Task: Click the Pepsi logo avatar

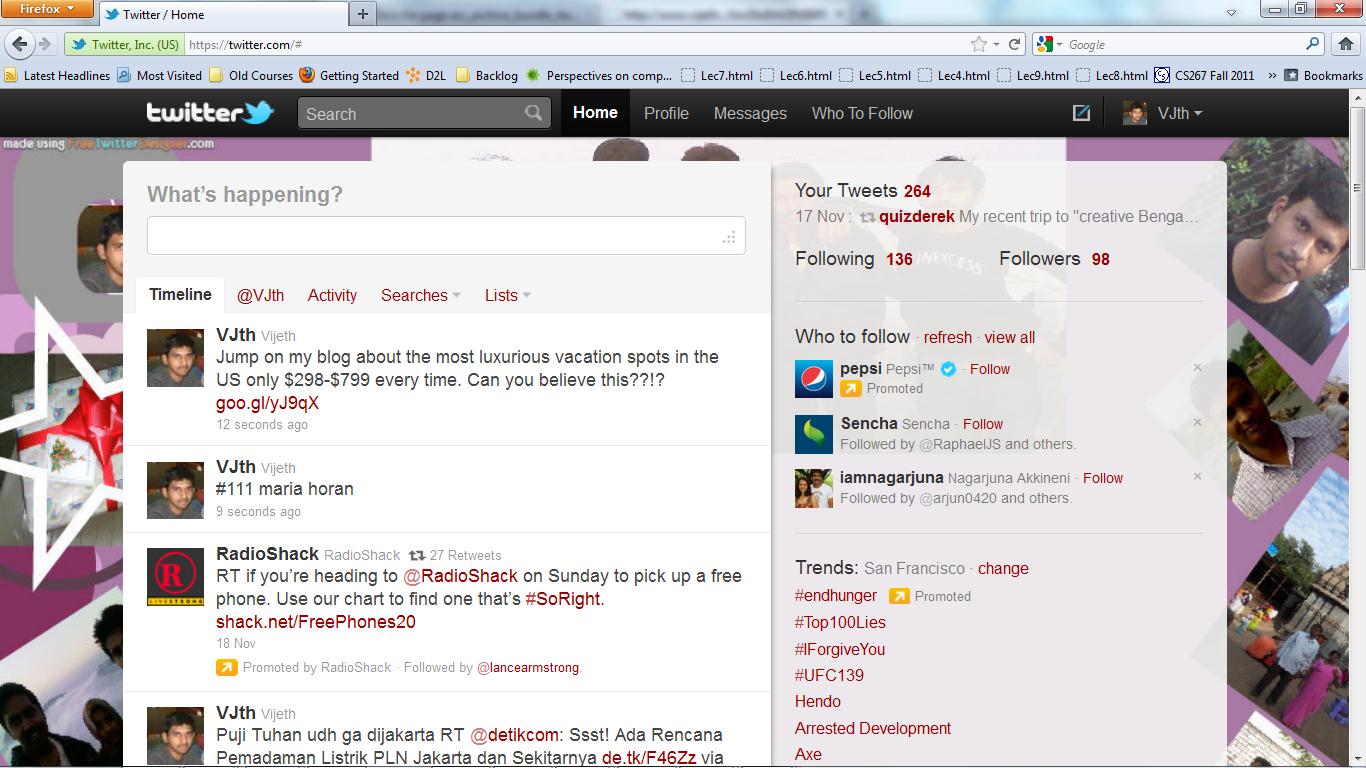Action: pyautogui.click(x=813, y=379)
